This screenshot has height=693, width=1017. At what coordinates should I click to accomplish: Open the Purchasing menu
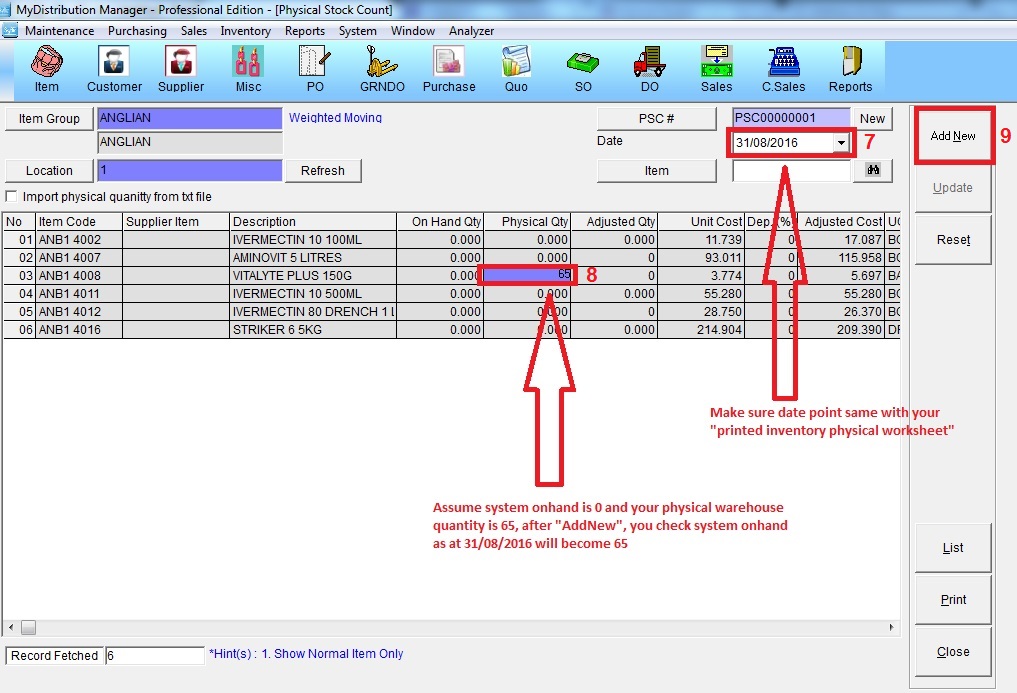click(137, 31)
